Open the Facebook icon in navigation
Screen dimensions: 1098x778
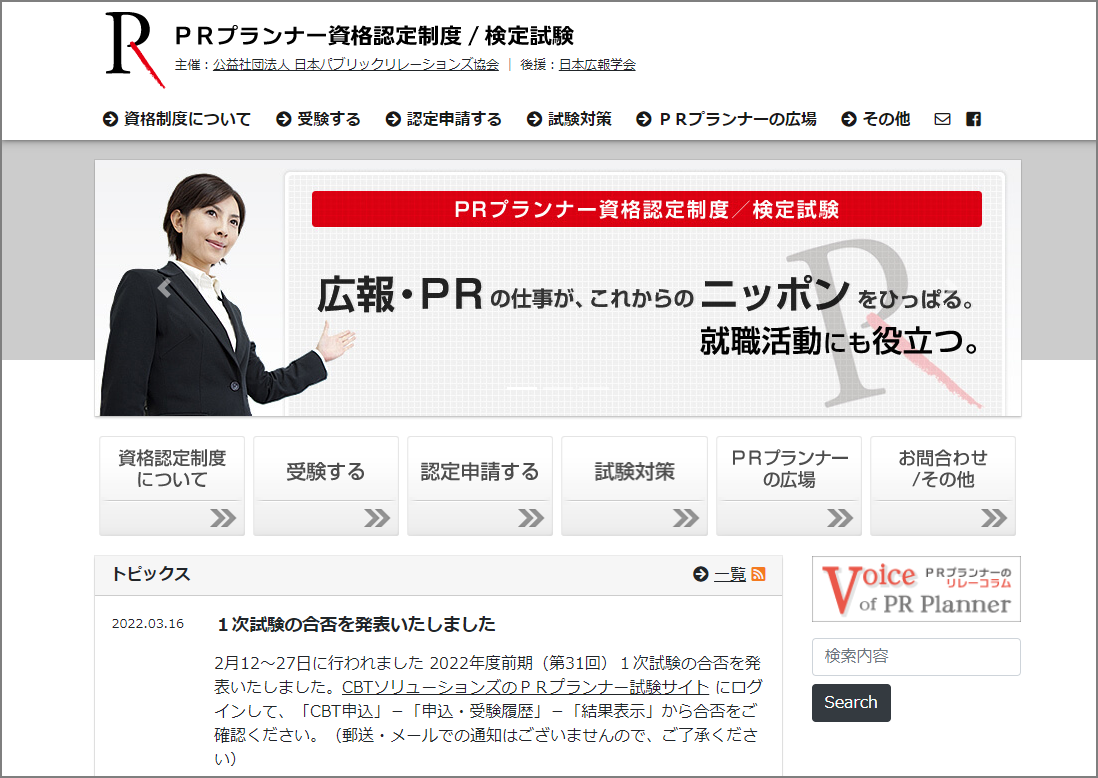(x=973, y=119)
